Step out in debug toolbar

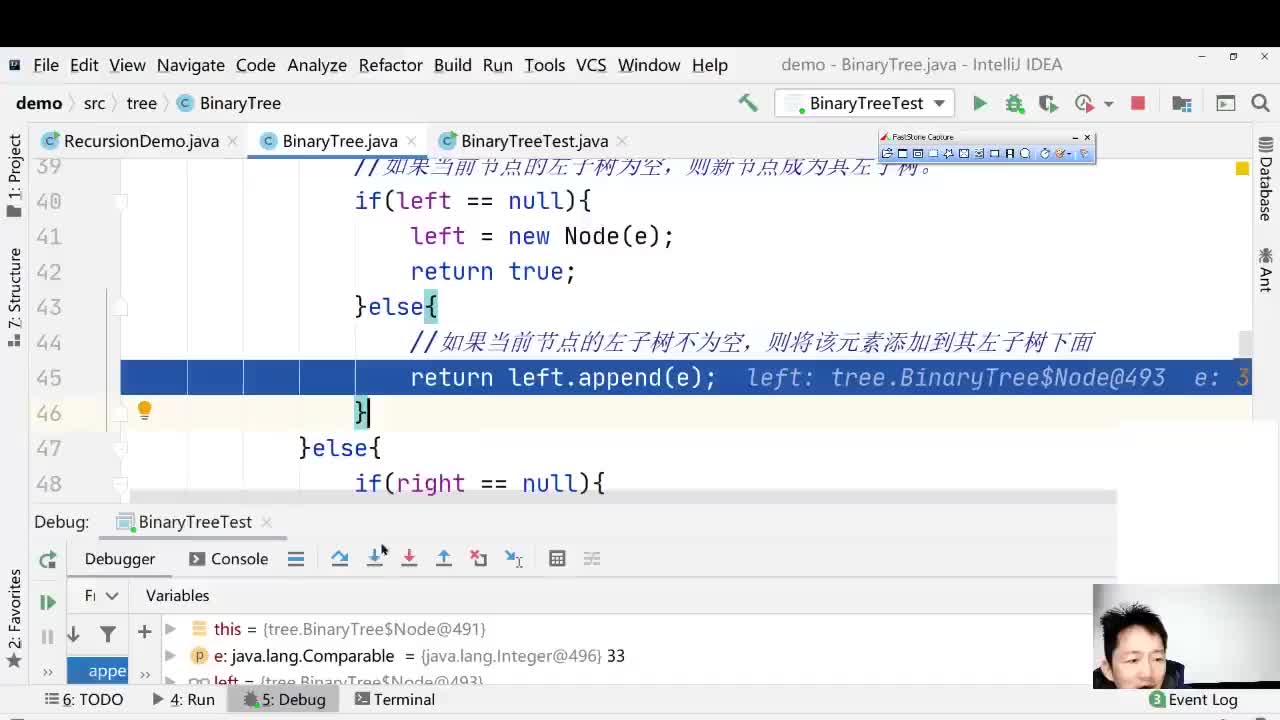click(444, 559)
